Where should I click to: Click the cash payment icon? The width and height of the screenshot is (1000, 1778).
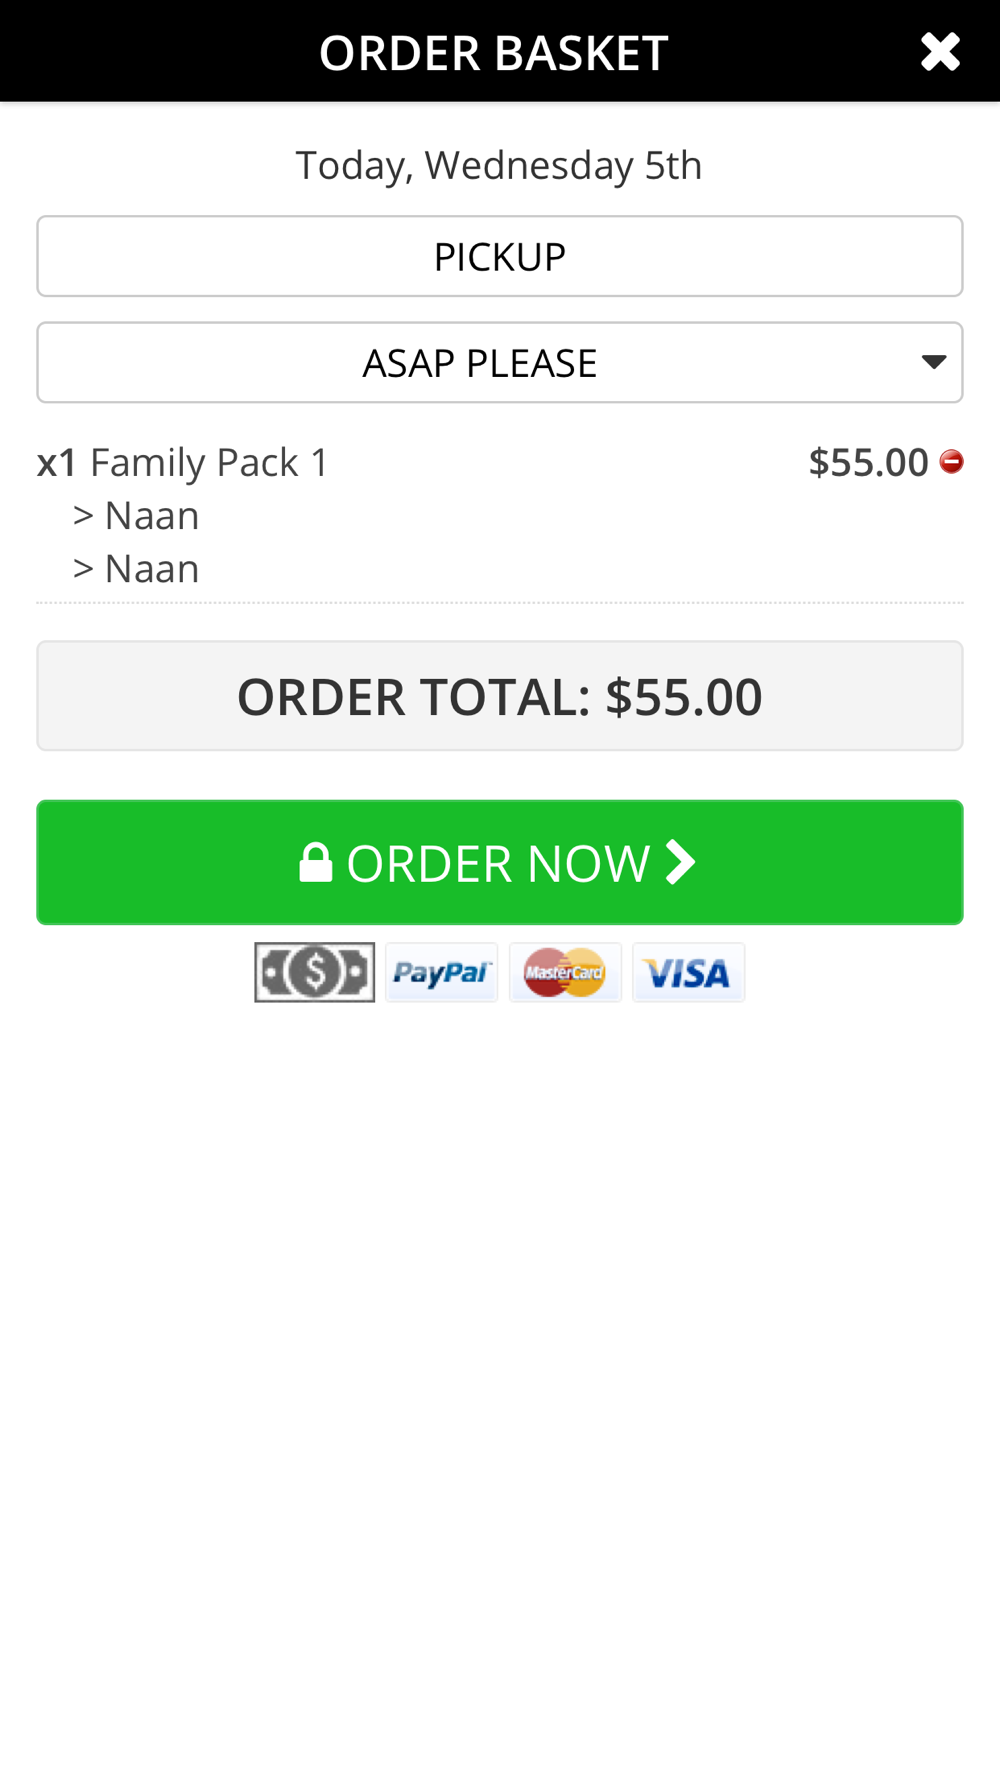314,972
